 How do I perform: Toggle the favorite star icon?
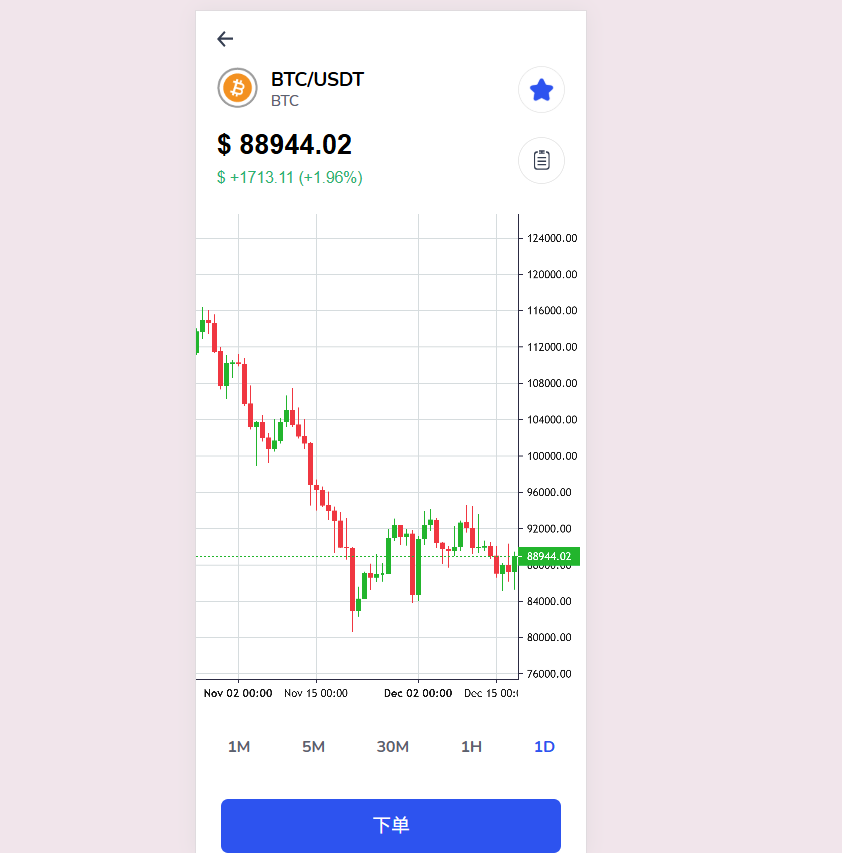pyautogui.click(x=541, y=90)
